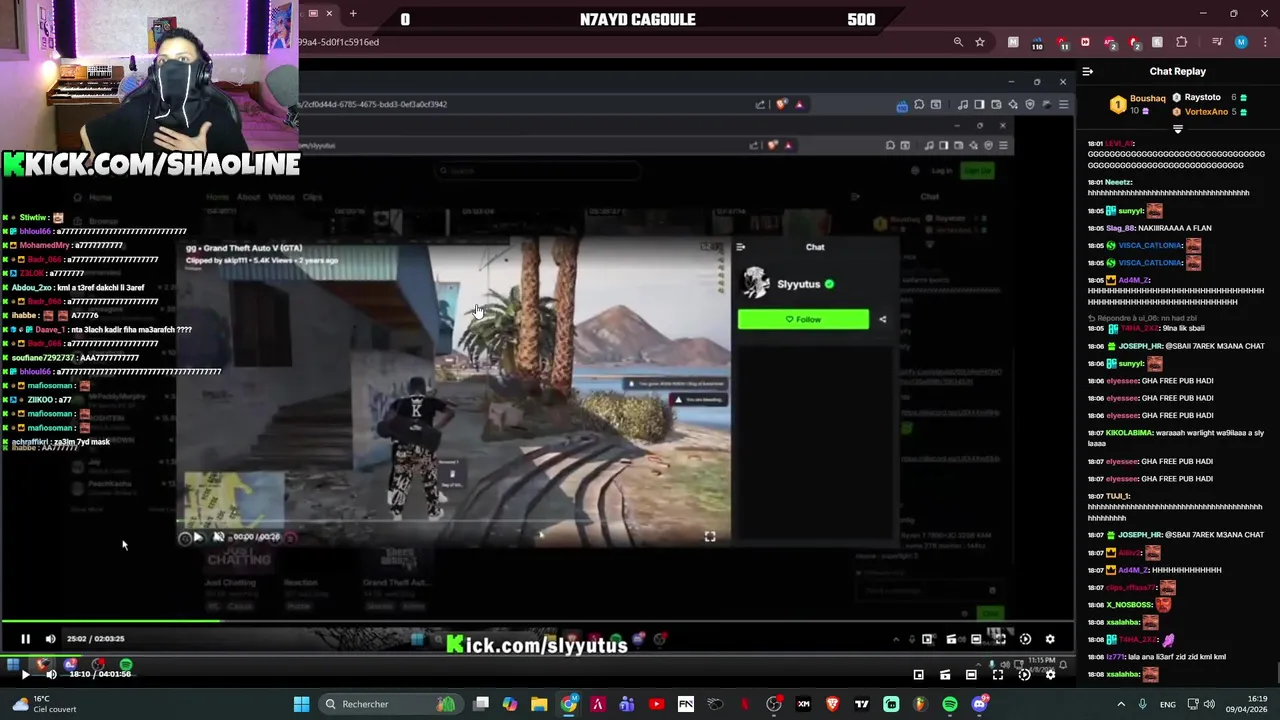Open settings gear of the 04:01:56 VOD player

click(1050, 675)
